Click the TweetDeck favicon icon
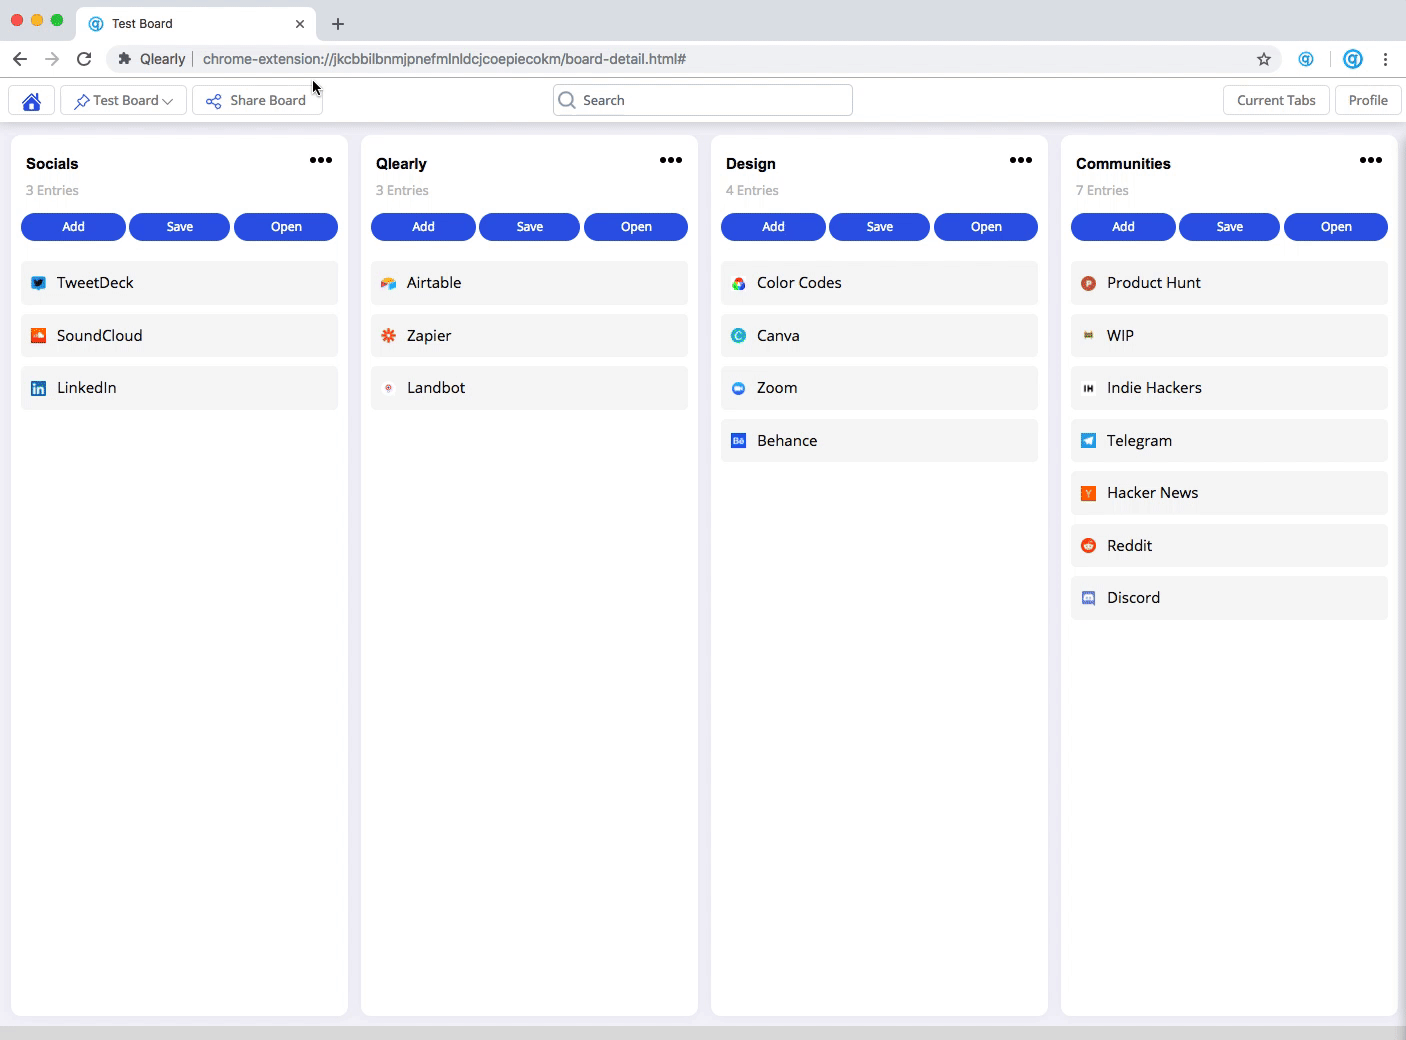Screen dimensions: 1406x1040 [x=38, y=283]
